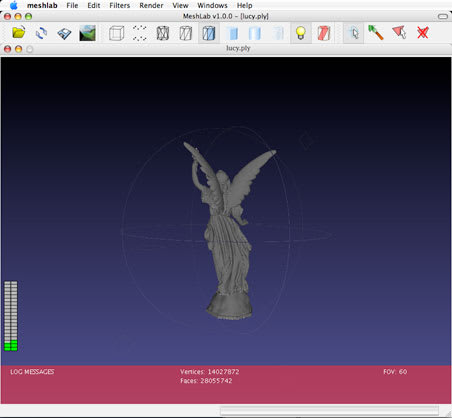Click the green performance meter bars
The image size is (452, 418).
tap(11, 316)
